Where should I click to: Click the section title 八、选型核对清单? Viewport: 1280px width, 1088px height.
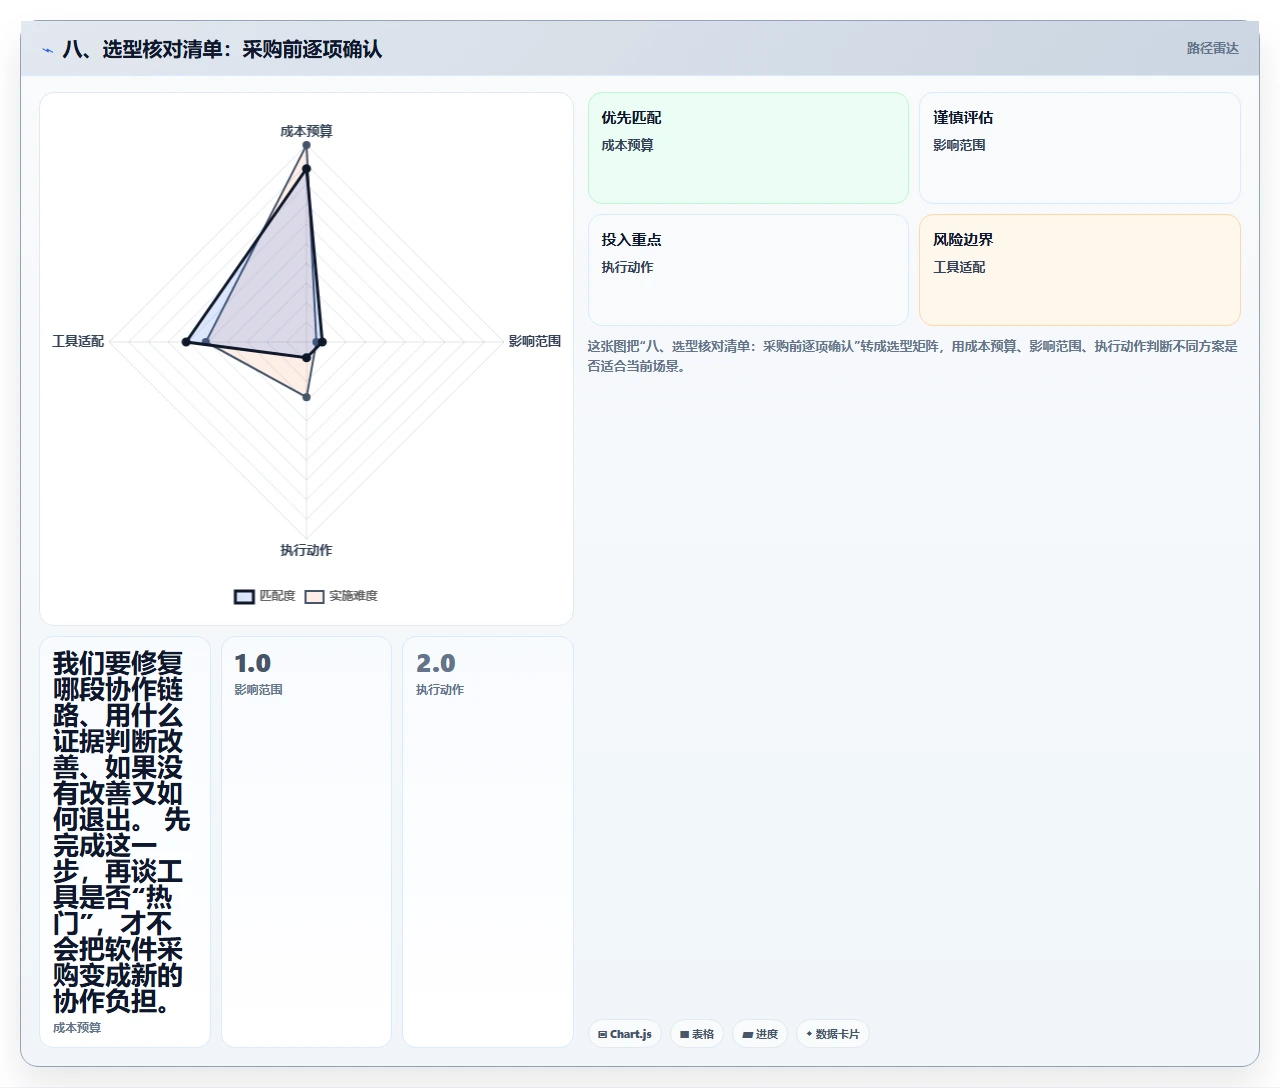[x=222, y=49]
